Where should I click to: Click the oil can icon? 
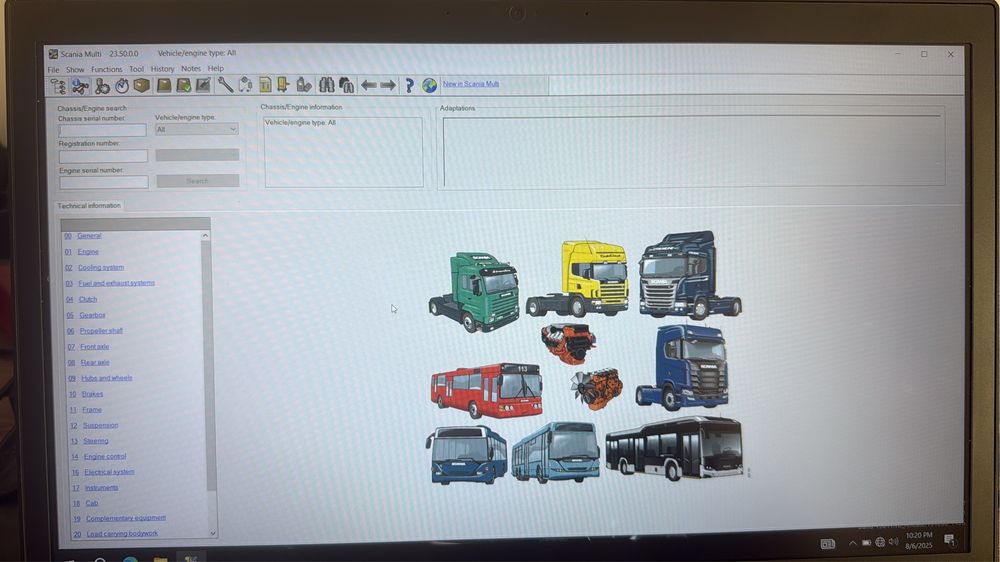[304, 85]
